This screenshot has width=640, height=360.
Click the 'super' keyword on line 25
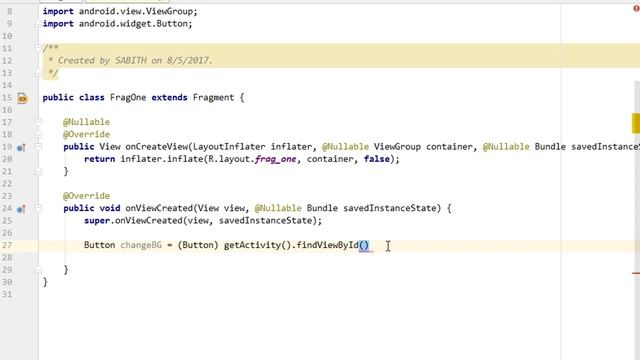97,221
